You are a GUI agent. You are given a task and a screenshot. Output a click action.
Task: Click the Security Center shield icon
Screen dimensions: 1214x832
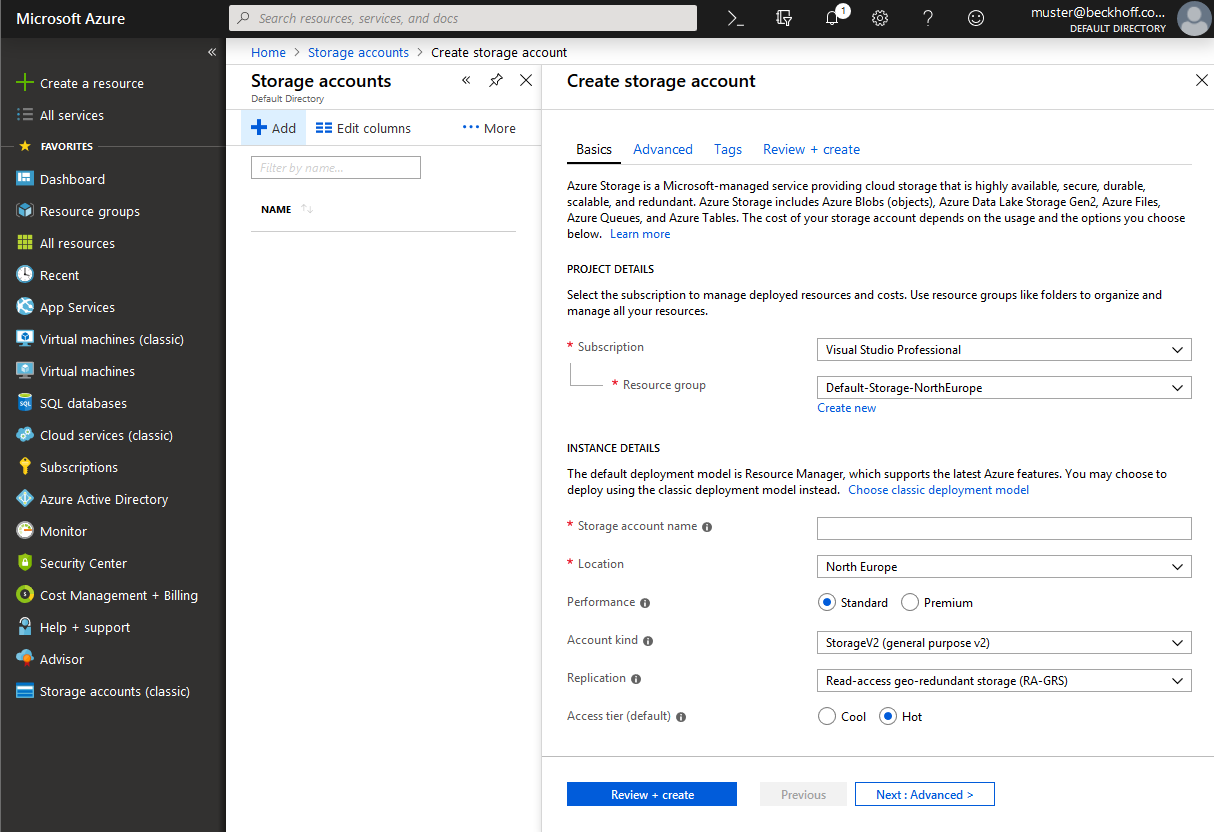25,563
